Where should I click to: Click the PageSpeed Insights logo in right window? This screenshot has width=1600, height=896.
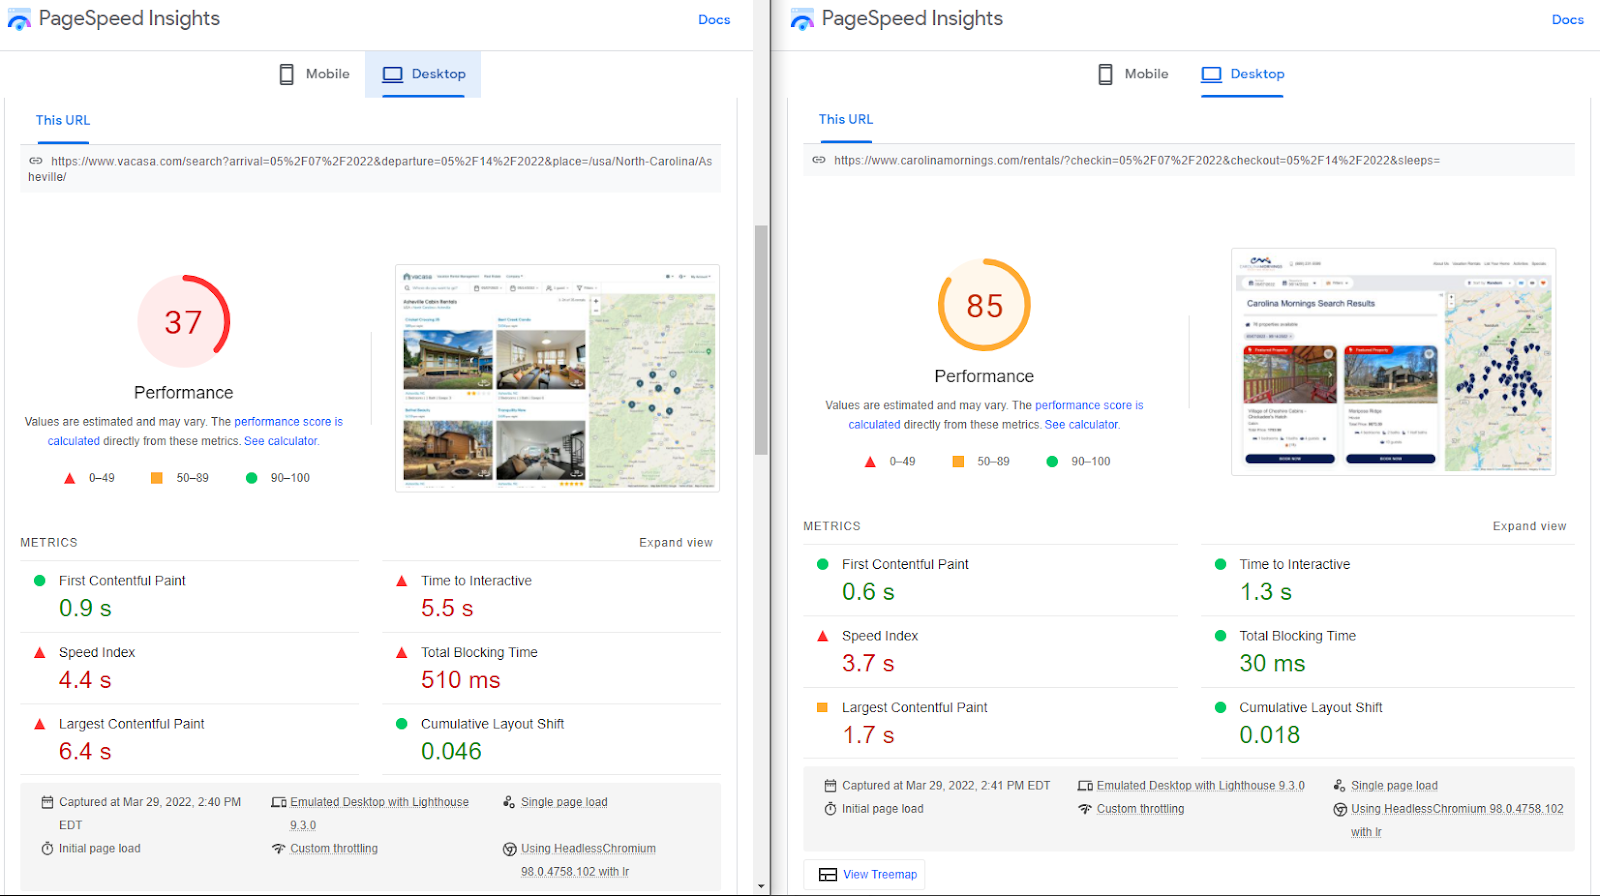click(802, 19)
